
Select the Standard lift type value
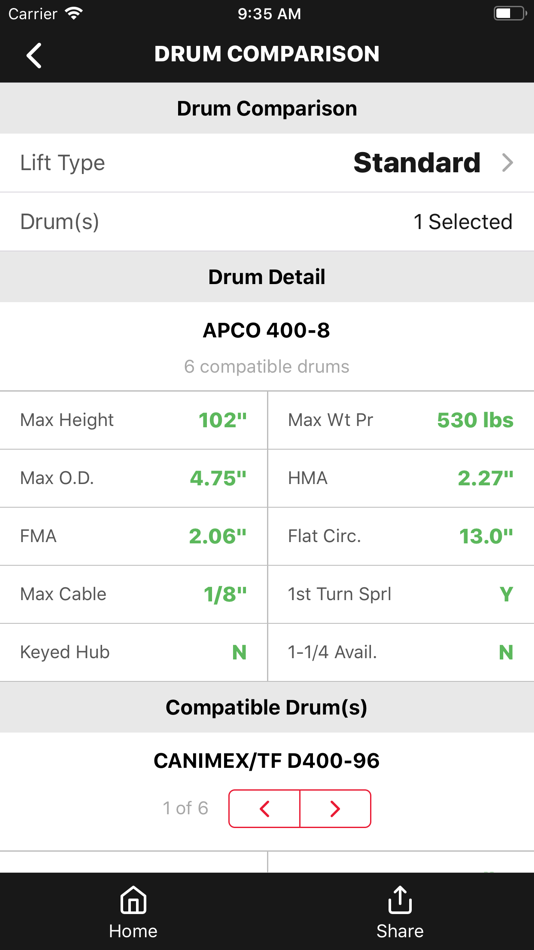click(417, 163)
